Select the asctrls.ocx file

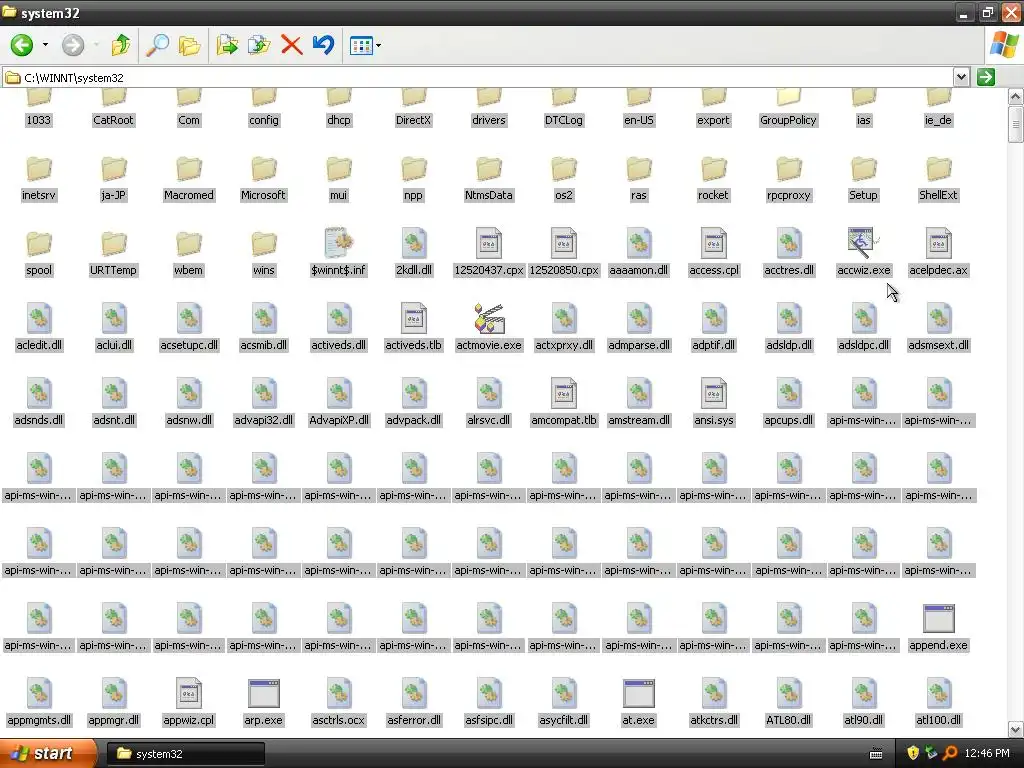(338, 703)
